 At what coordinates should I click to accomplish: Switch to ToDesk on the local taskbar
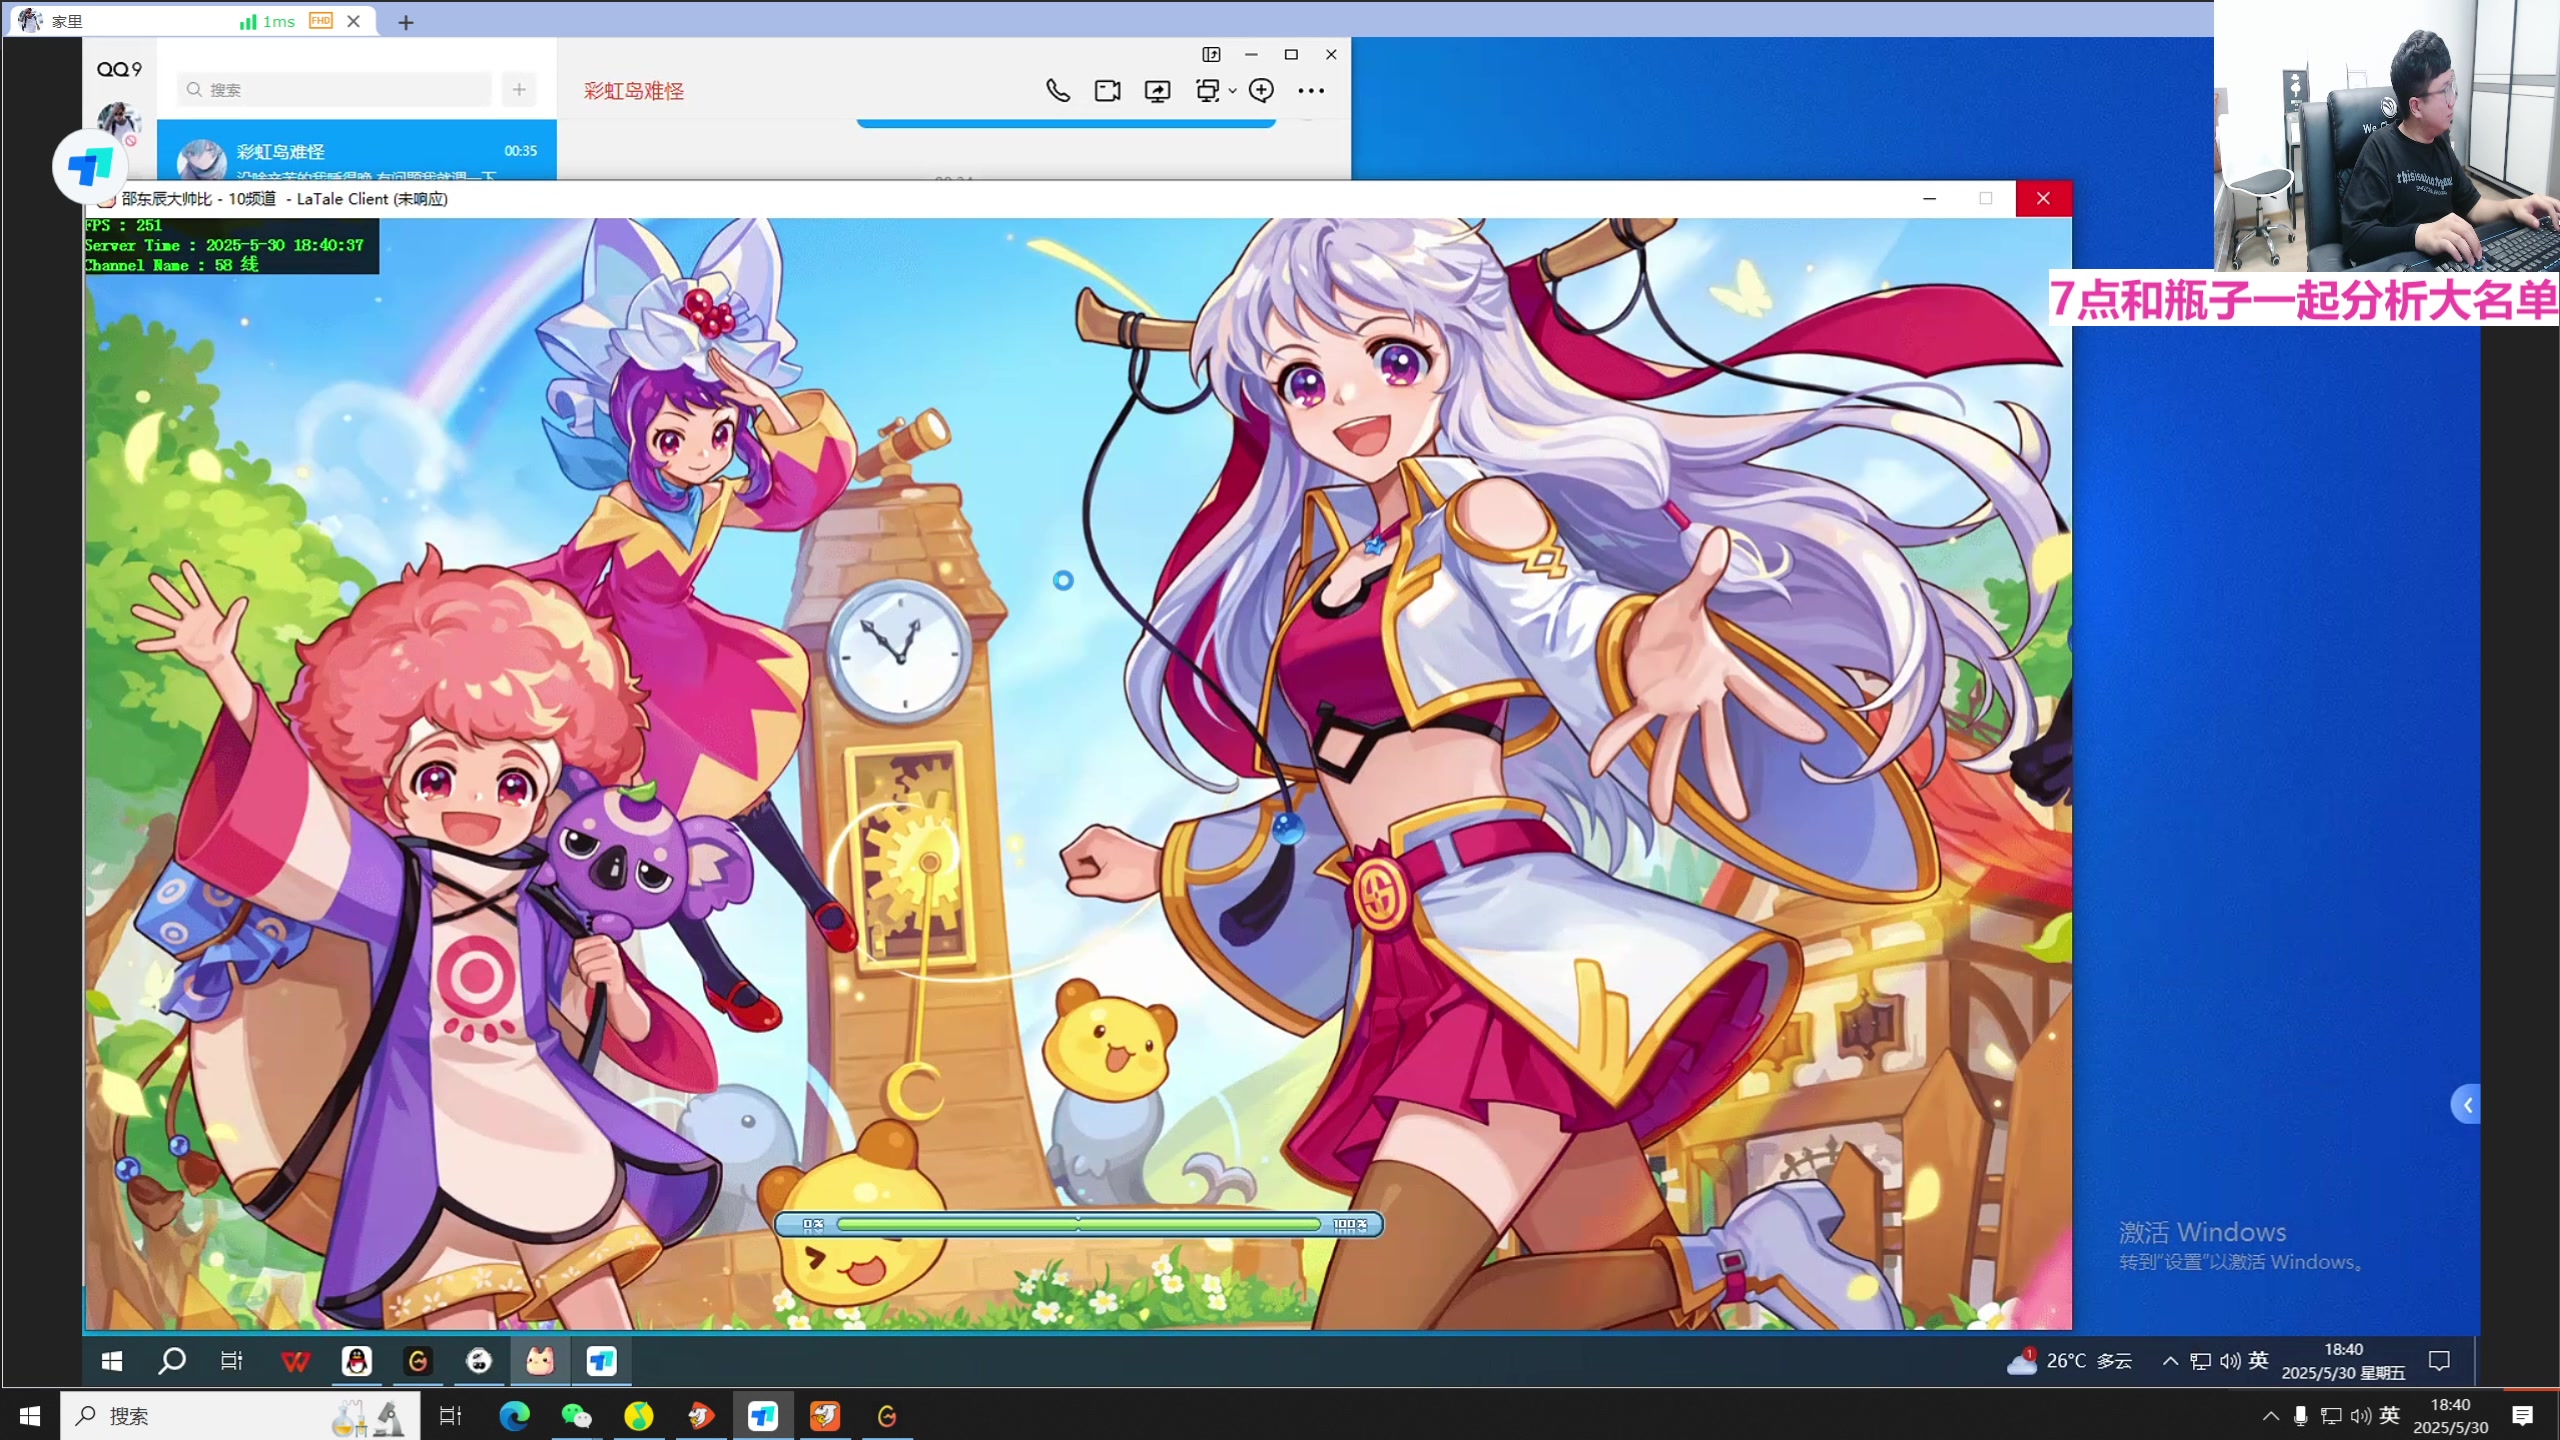tap(763, 1416)
